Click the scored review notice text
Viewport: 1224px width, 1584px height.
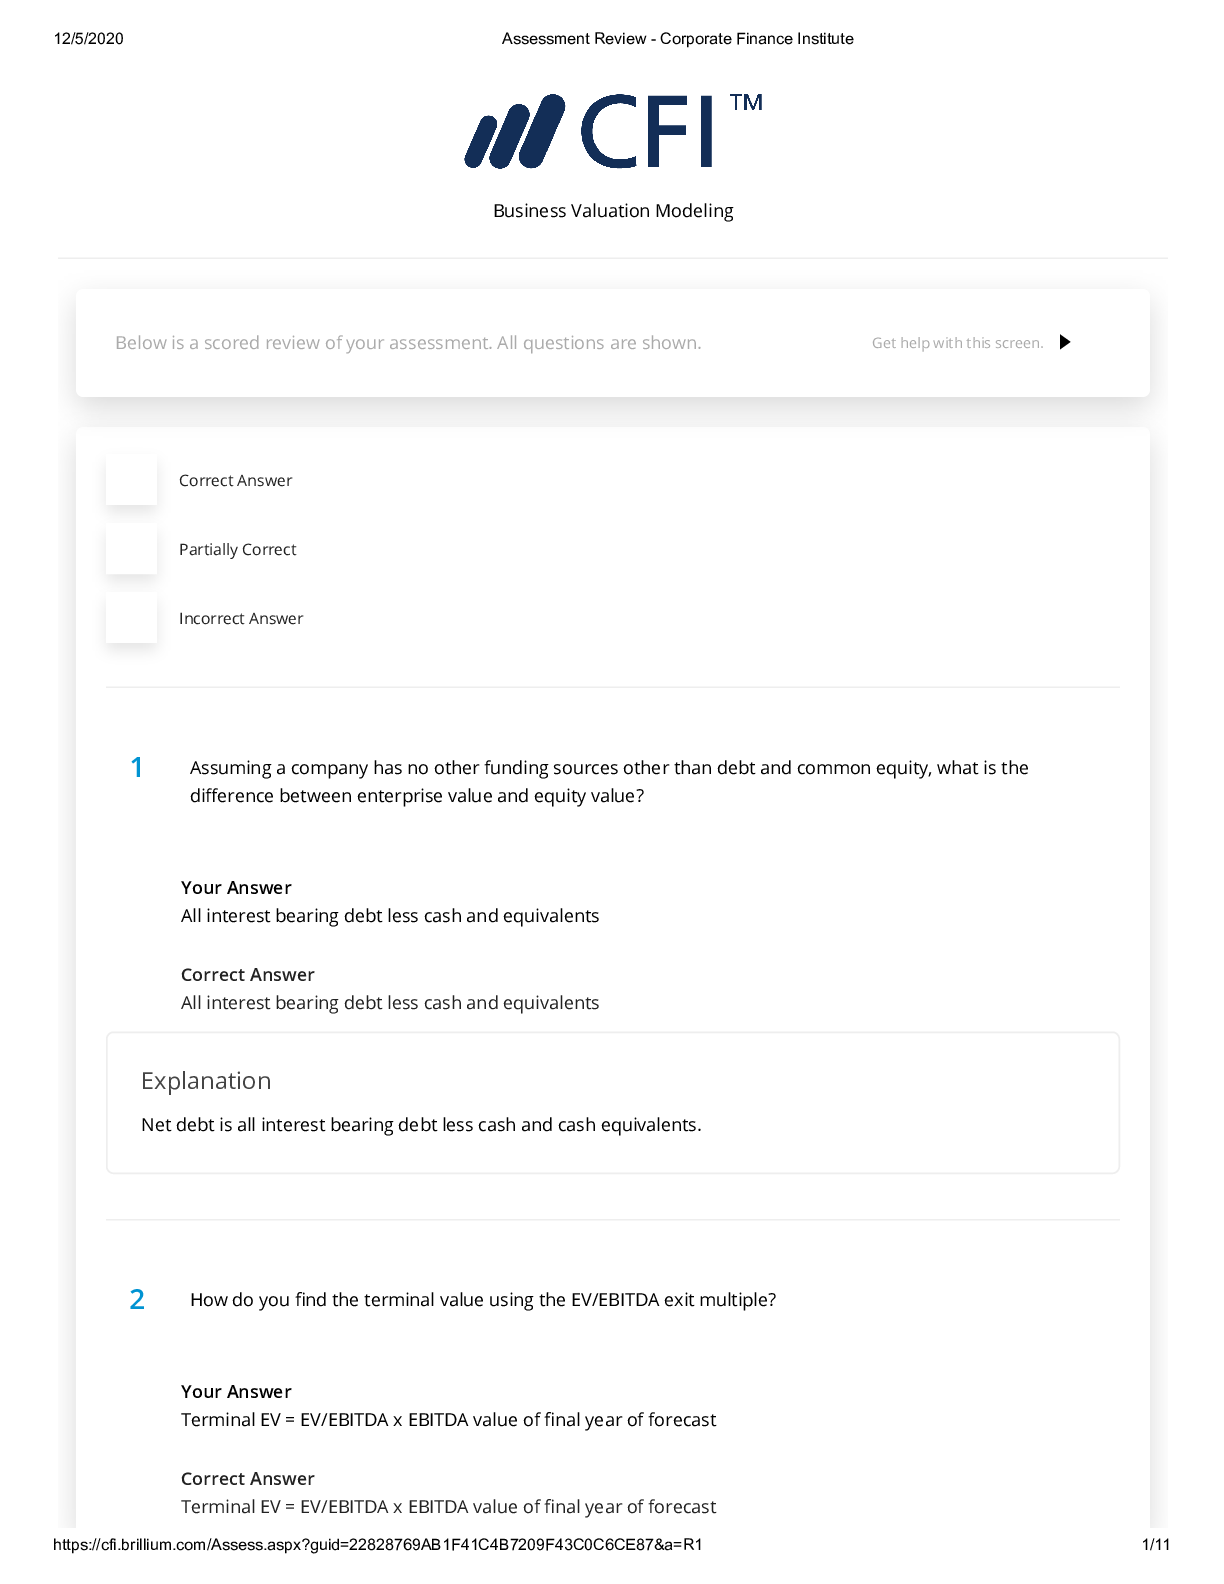(x=408, y=343)
